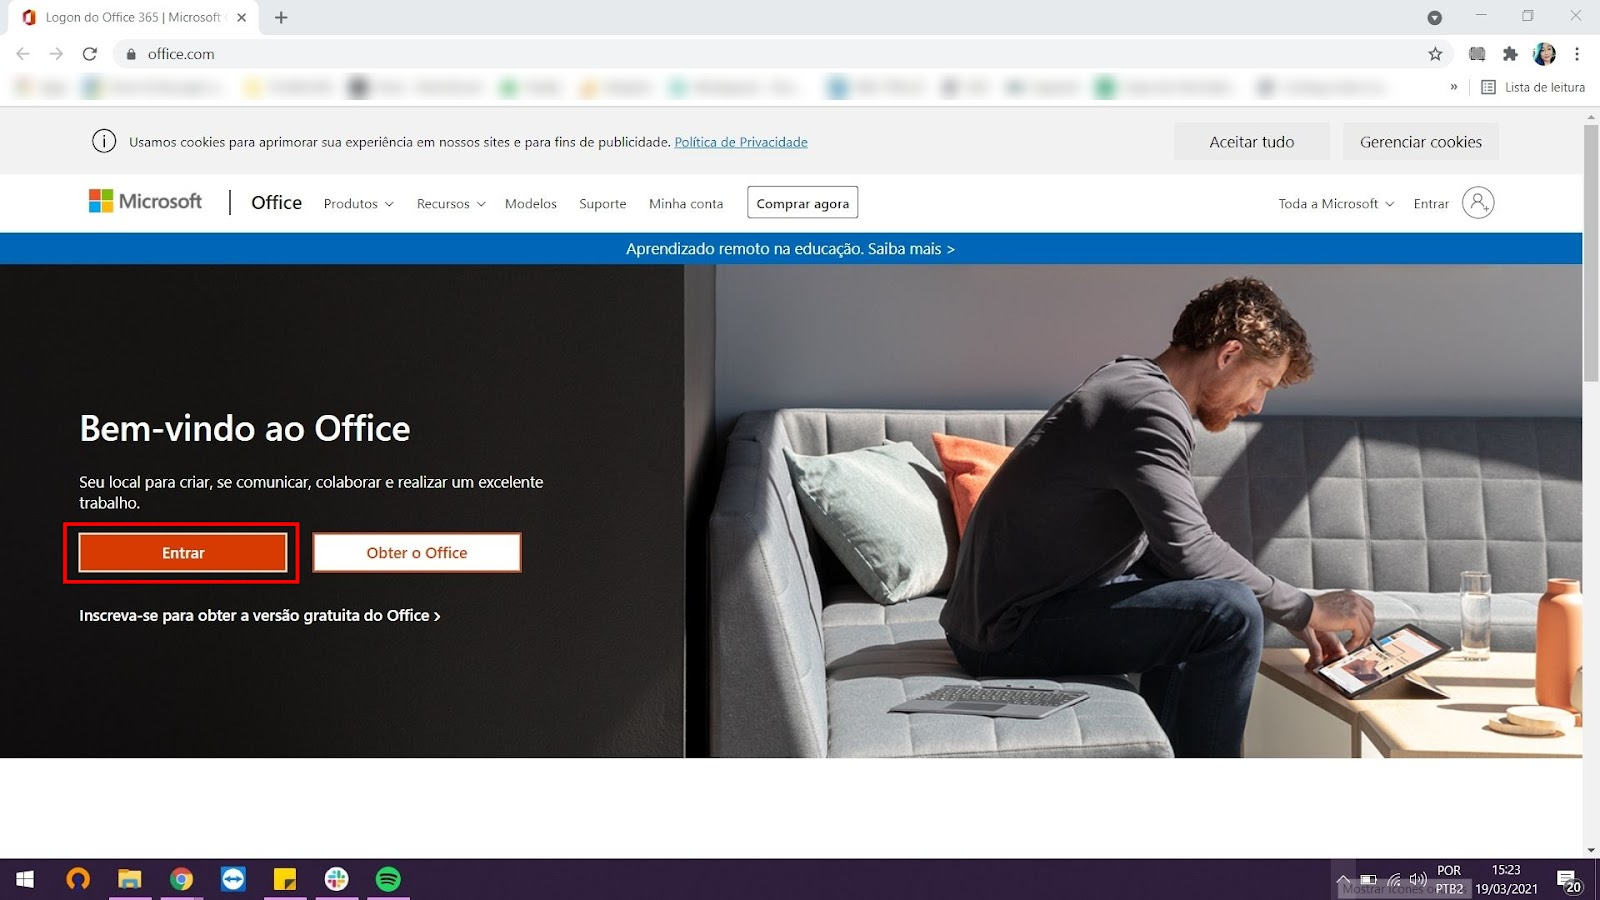Open Slack from the taskbar
Screen dimensions: 1600x900
[x=337, y=879]
